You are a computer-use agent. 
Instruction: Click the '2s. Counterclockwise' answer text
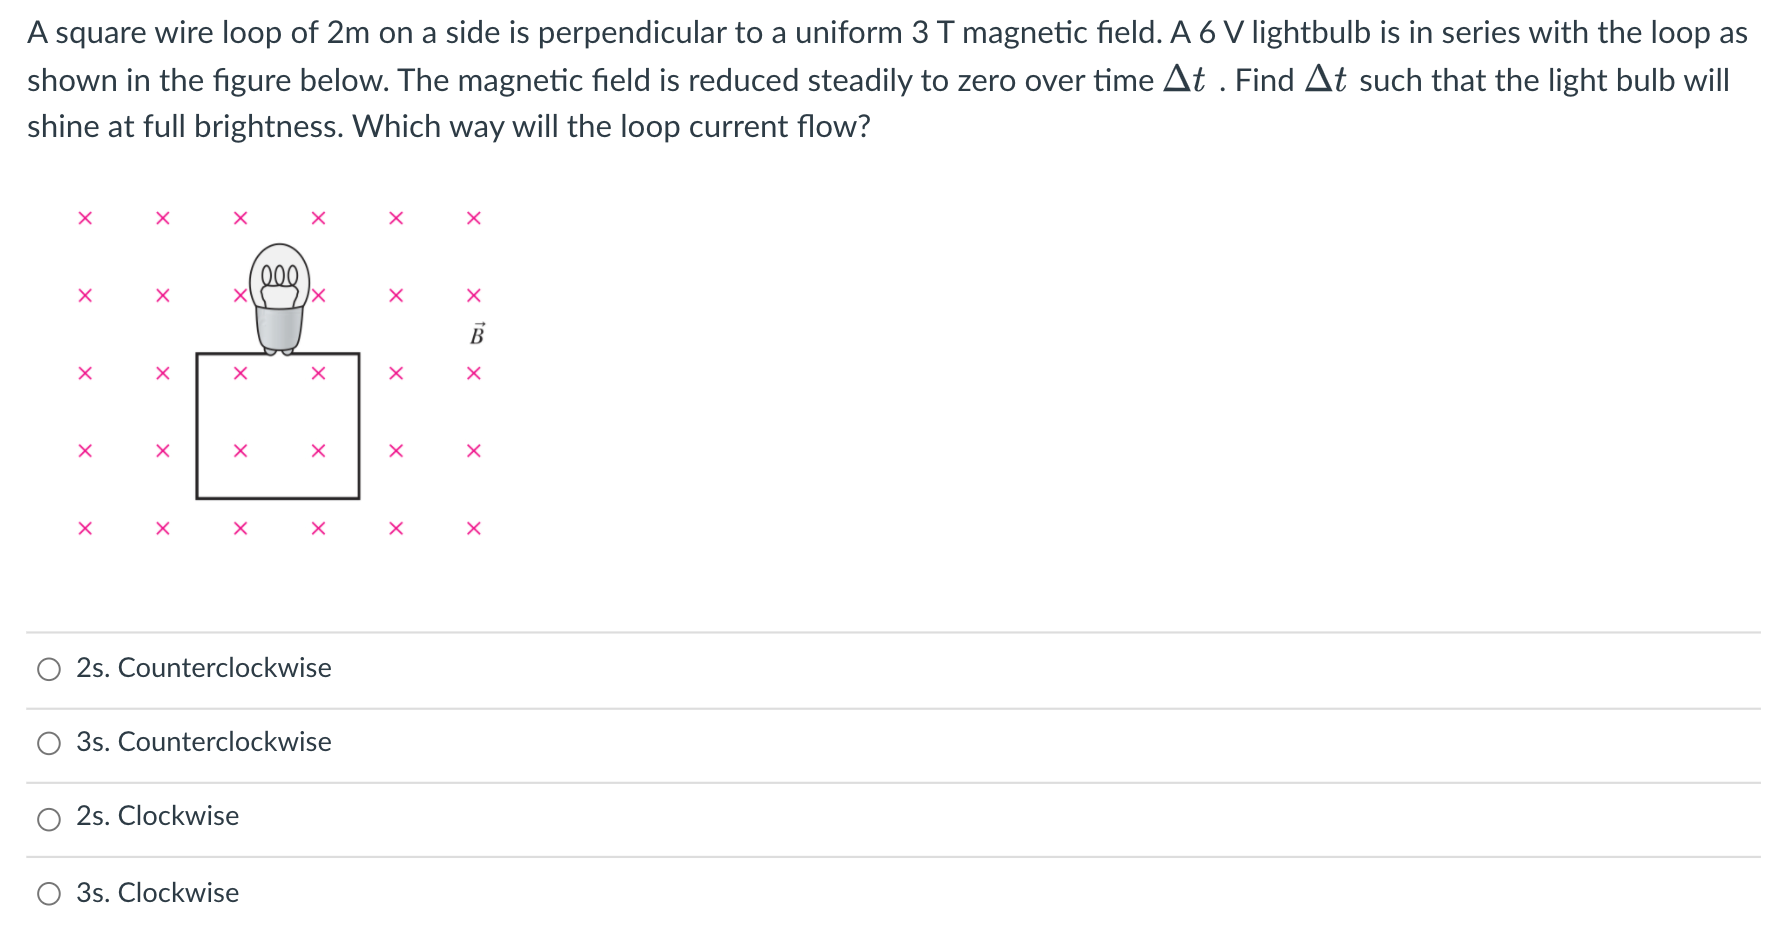tap(204, 668)
